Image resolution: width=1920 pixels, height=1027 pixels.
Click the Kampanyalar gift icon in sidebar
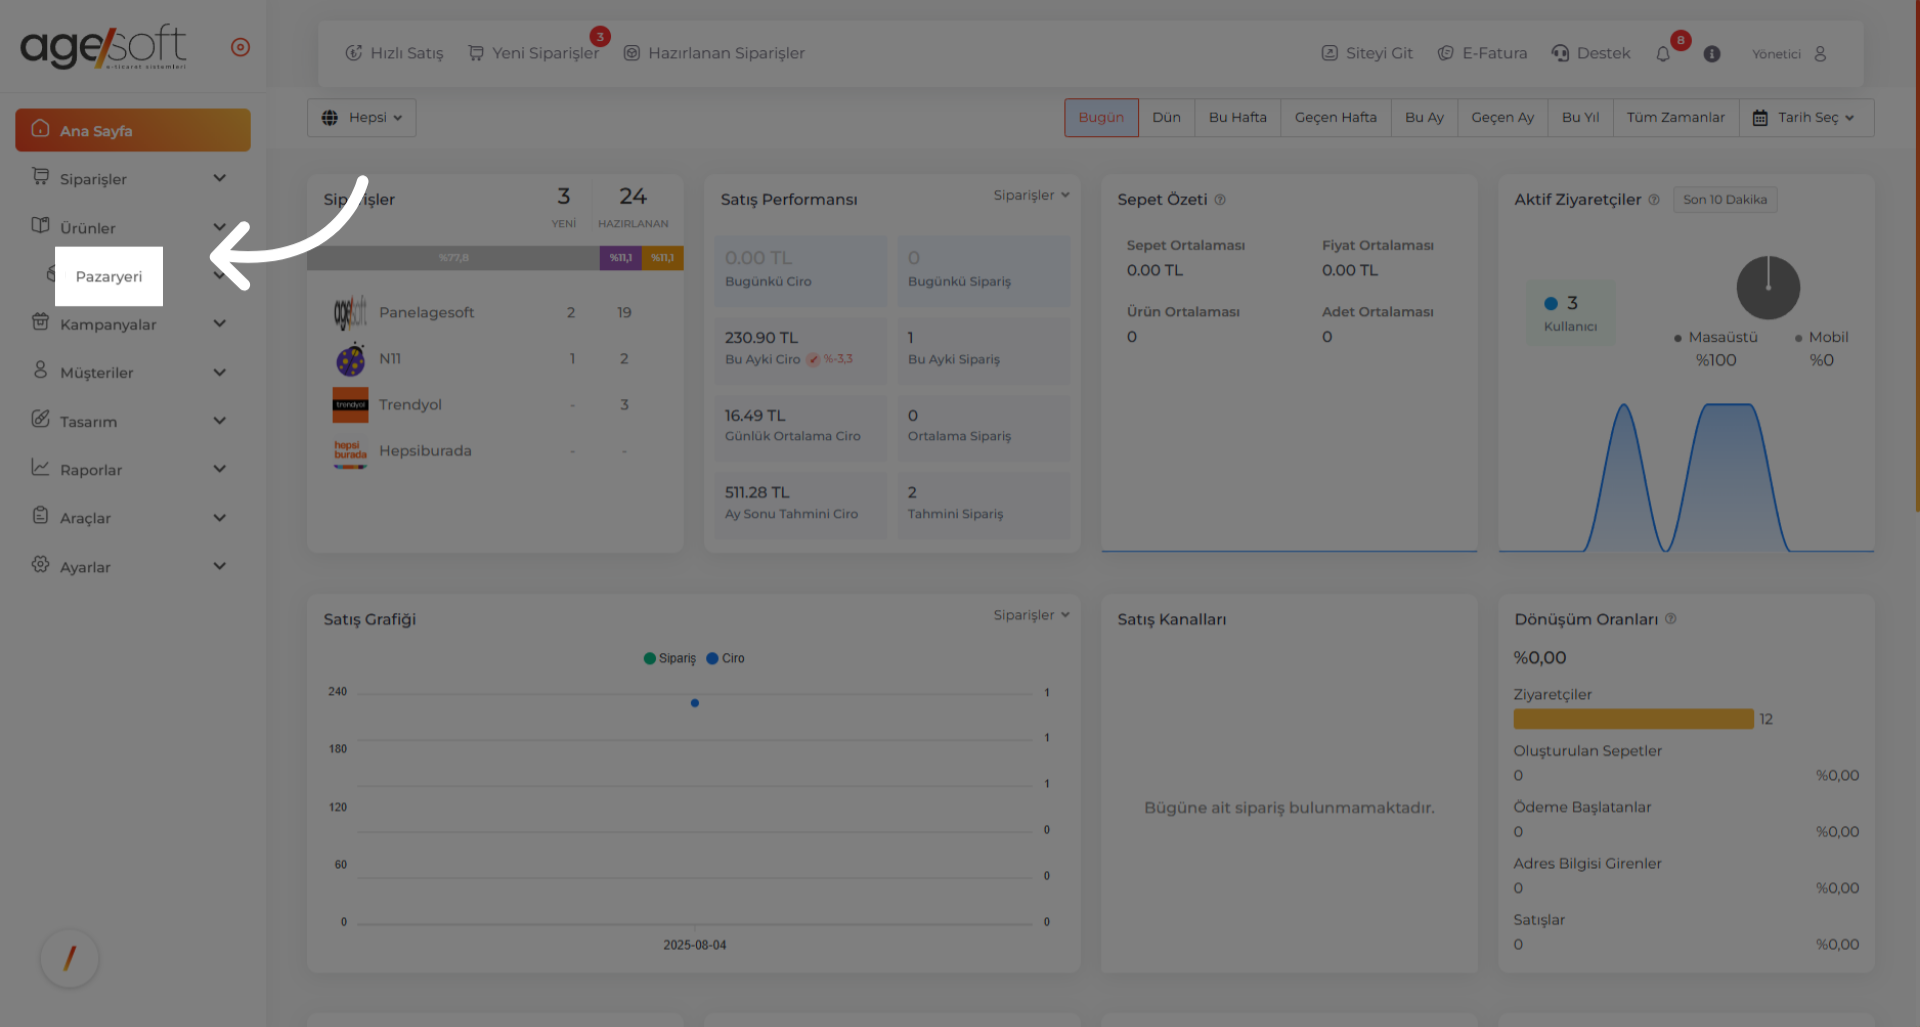click(x=40, y=321)
